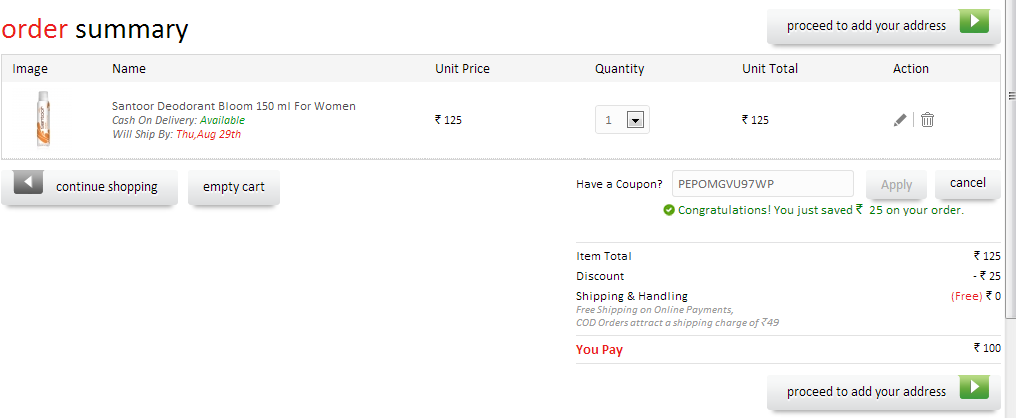Image resolution: width=1016 pixels, height=418 pixels.
Task: Click the Quantity column header
Action: [619, 69]
